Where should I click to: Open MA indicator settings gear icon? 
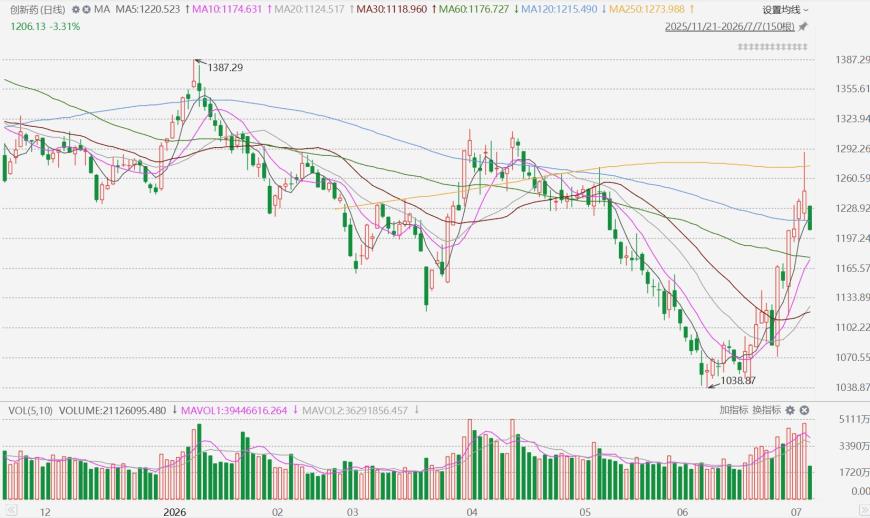click(76, 9)
